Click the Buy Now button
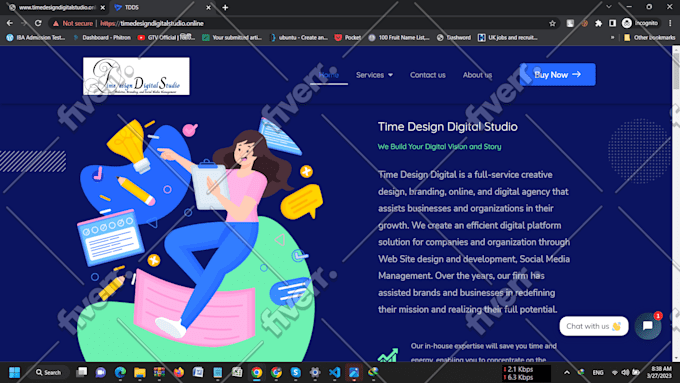Image resolution: width=680 pixels, height=383 pixels. [x=558, y=75]
